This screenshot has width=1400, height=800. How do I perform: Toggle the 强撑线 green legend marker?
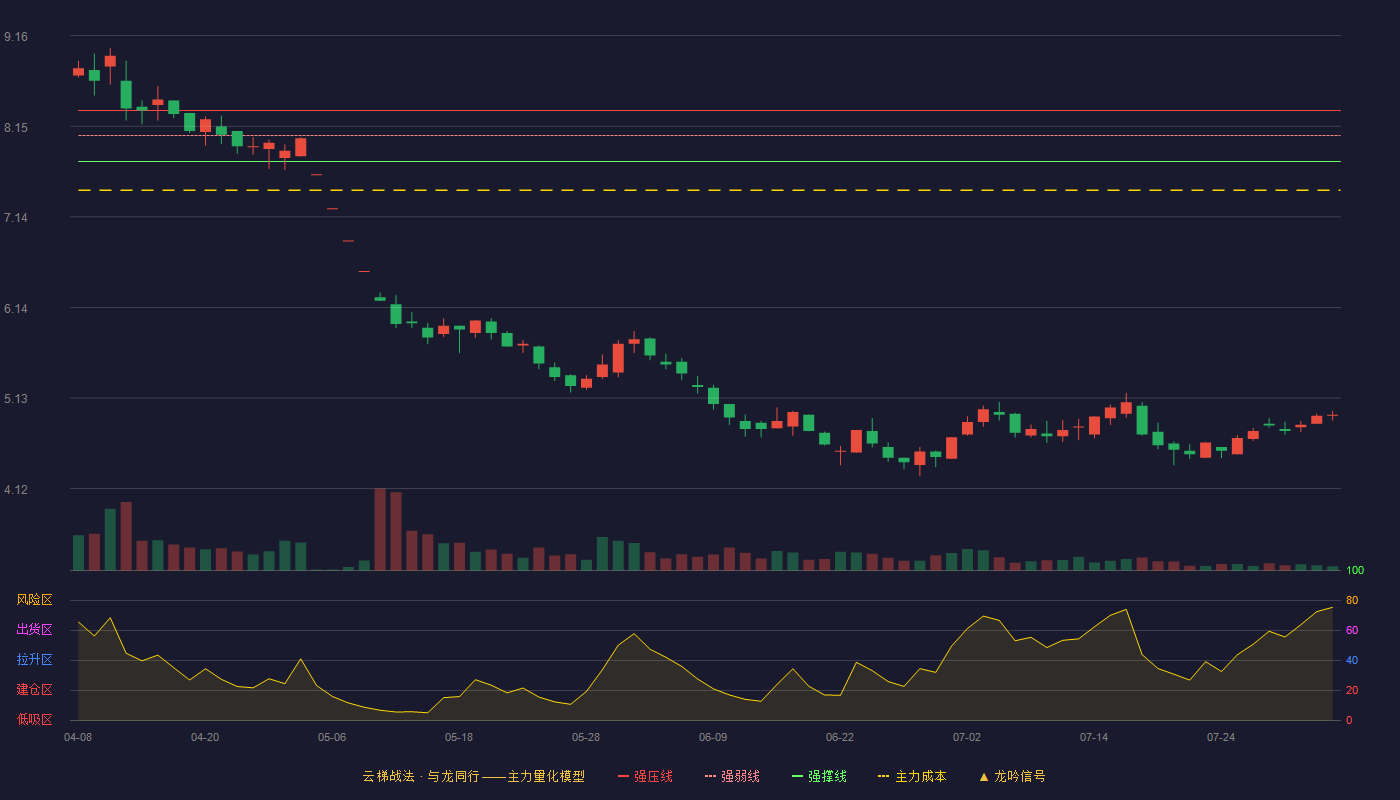click(x=798, y=776)
